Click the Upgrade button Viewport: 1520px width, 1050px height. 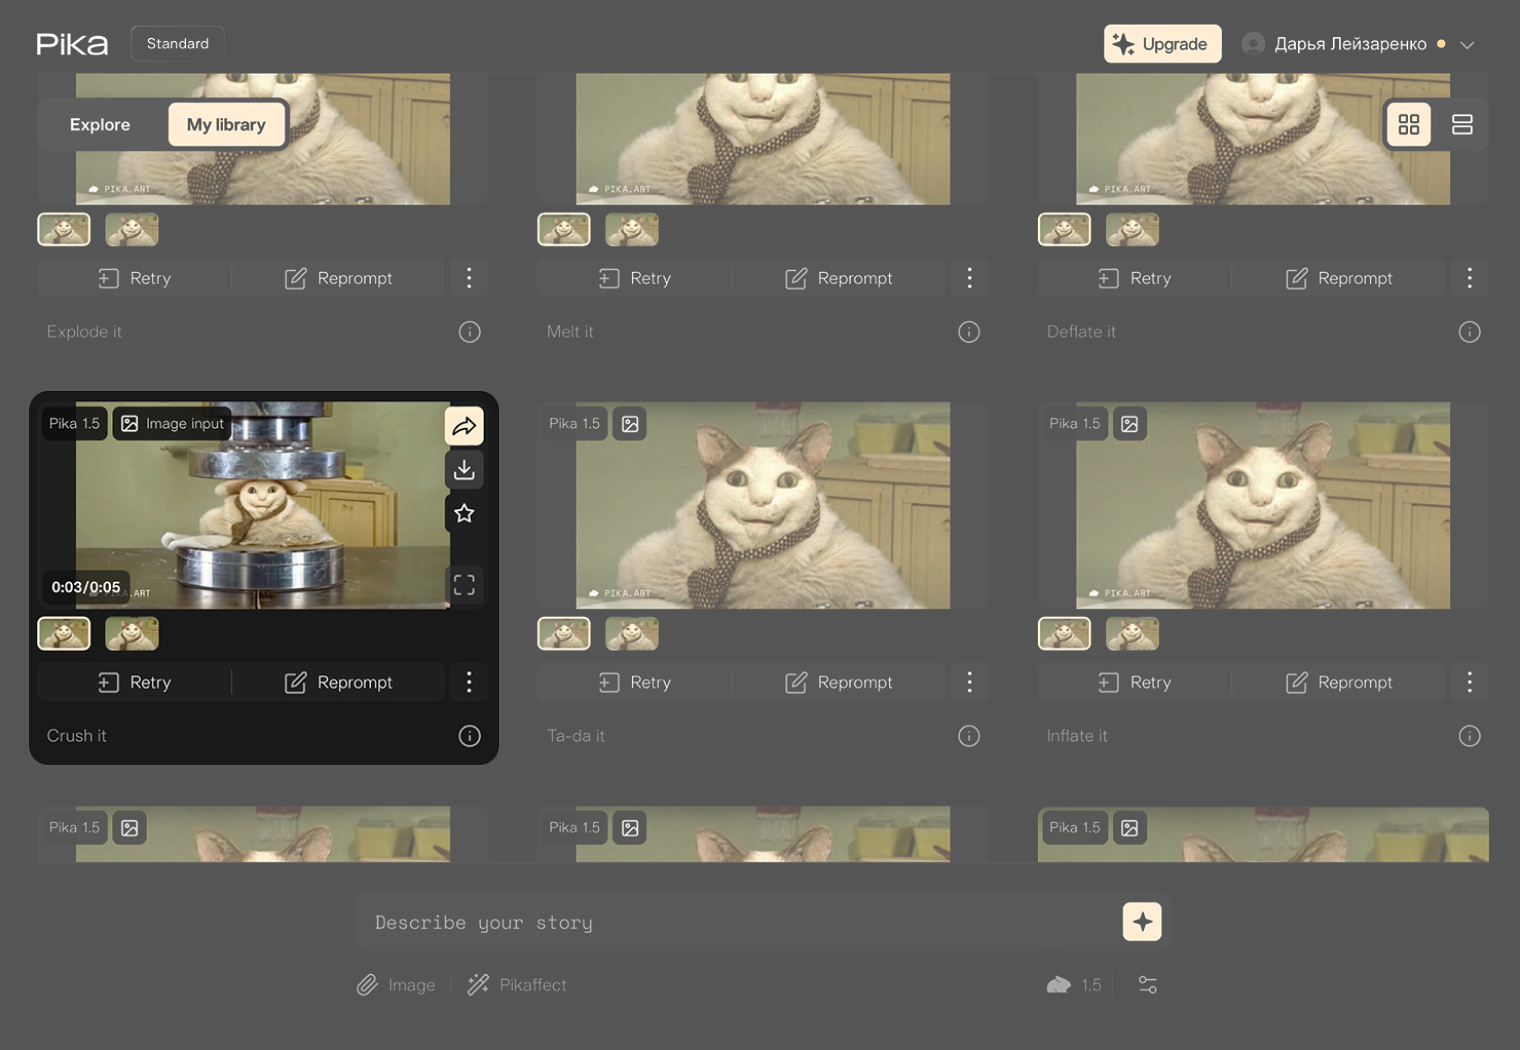tap(1162, 44)
